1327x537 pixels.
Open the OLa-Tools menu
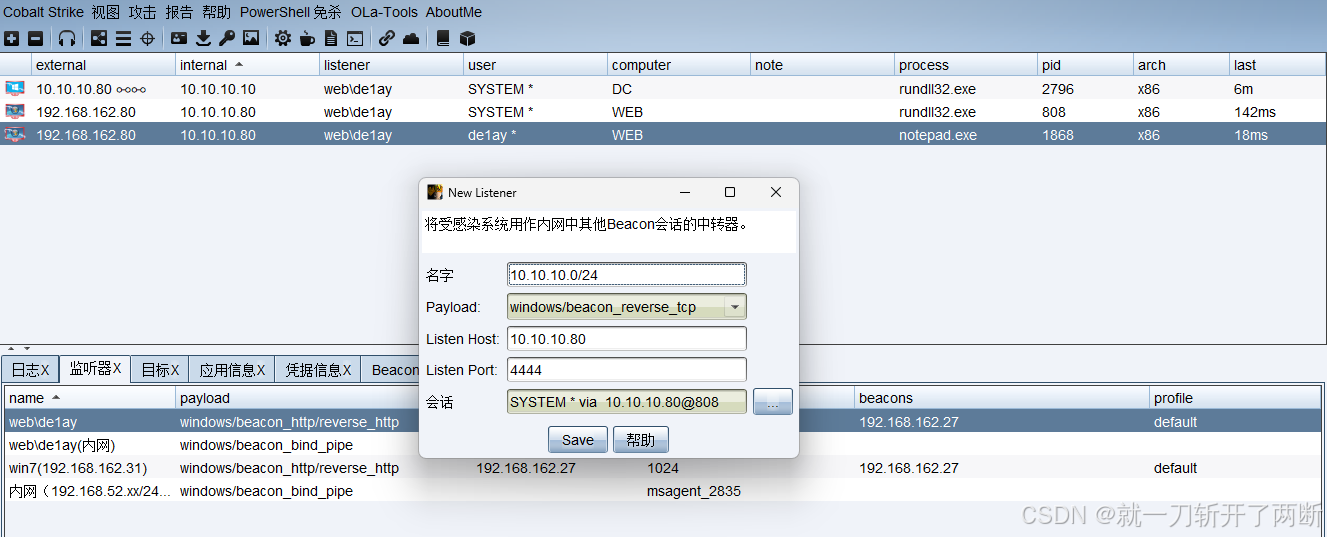[383, 12]
